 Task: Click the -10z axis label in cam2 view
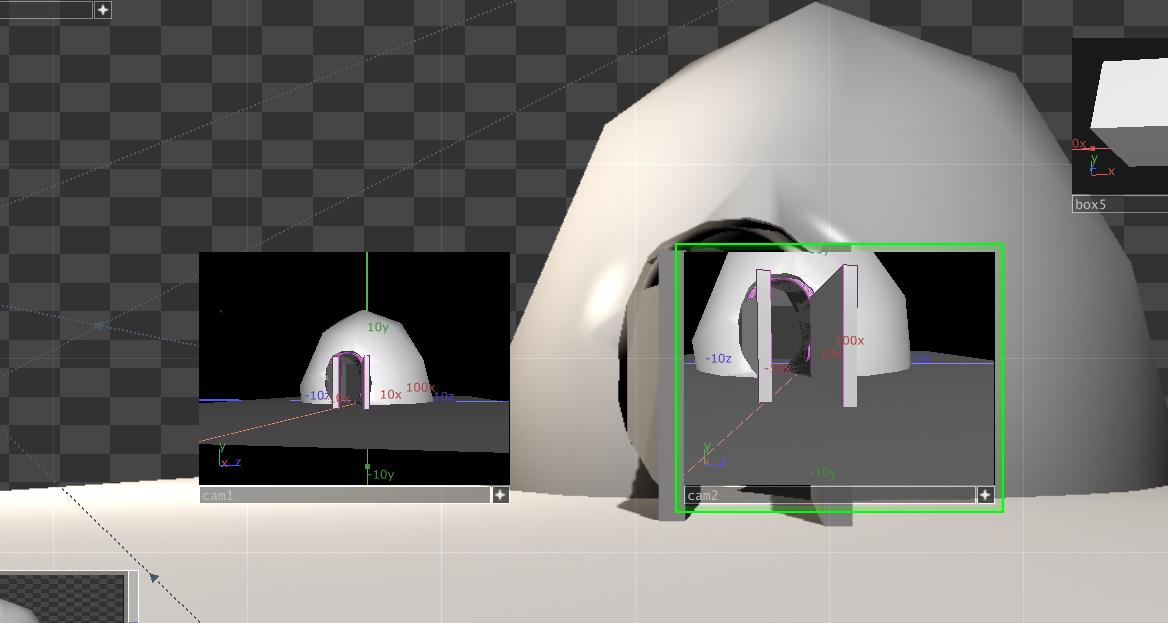[718, 358]
